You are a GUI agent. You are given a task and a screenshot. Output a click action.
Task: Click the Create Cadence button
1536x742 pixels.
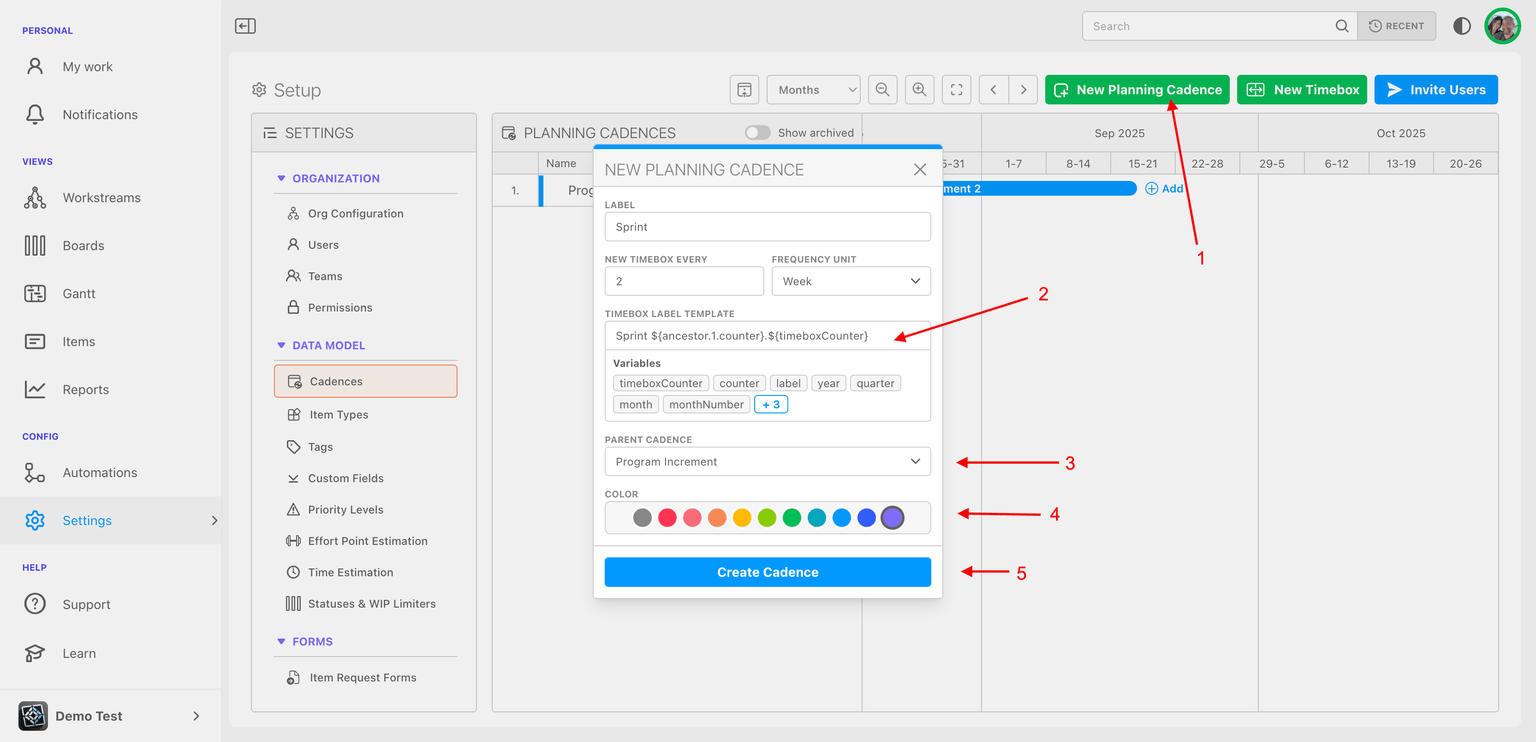[767, 572]
